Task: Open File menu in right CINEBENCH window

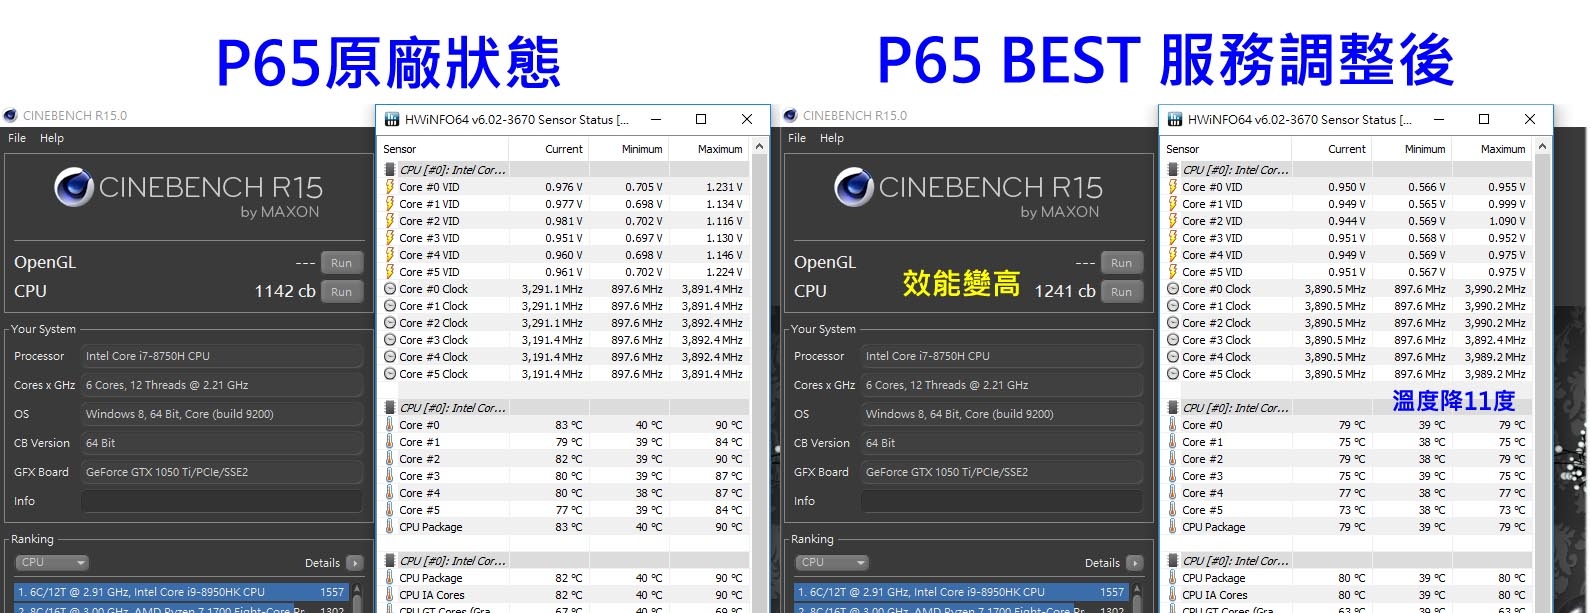Action: [797, 138]
